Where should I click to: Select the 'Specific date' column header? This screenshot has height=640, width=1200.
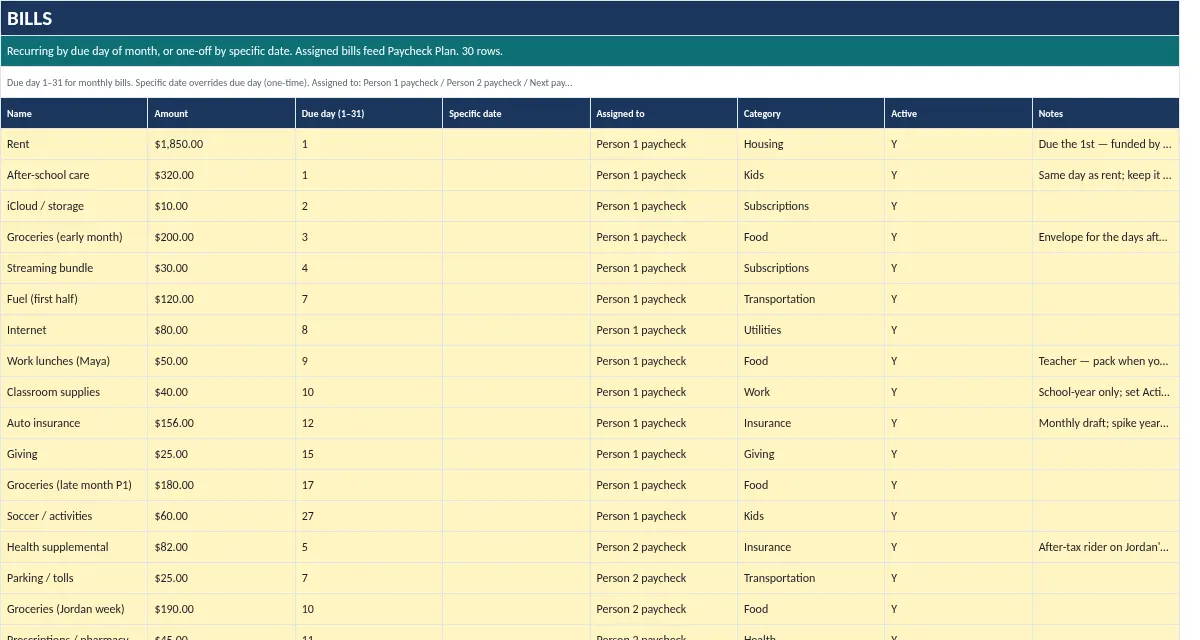pos(516,113)
